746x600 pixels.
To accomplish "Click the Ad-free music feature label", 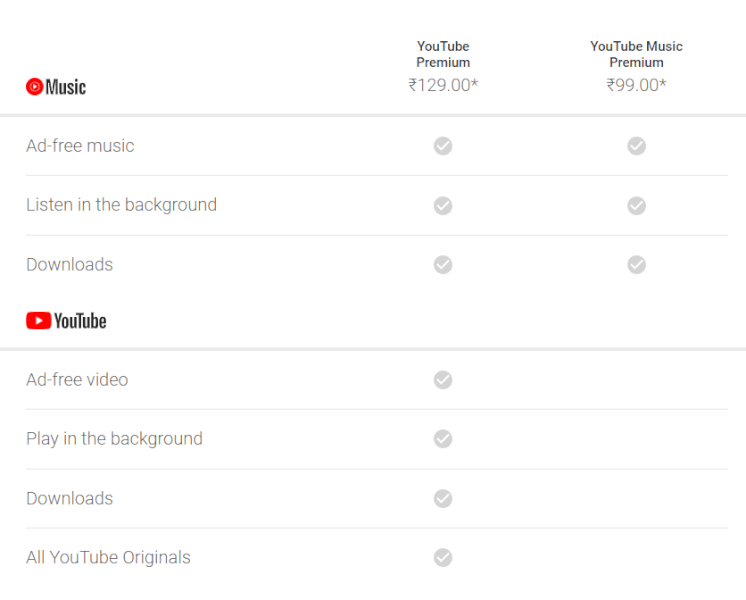I will (x=80, y=146).
